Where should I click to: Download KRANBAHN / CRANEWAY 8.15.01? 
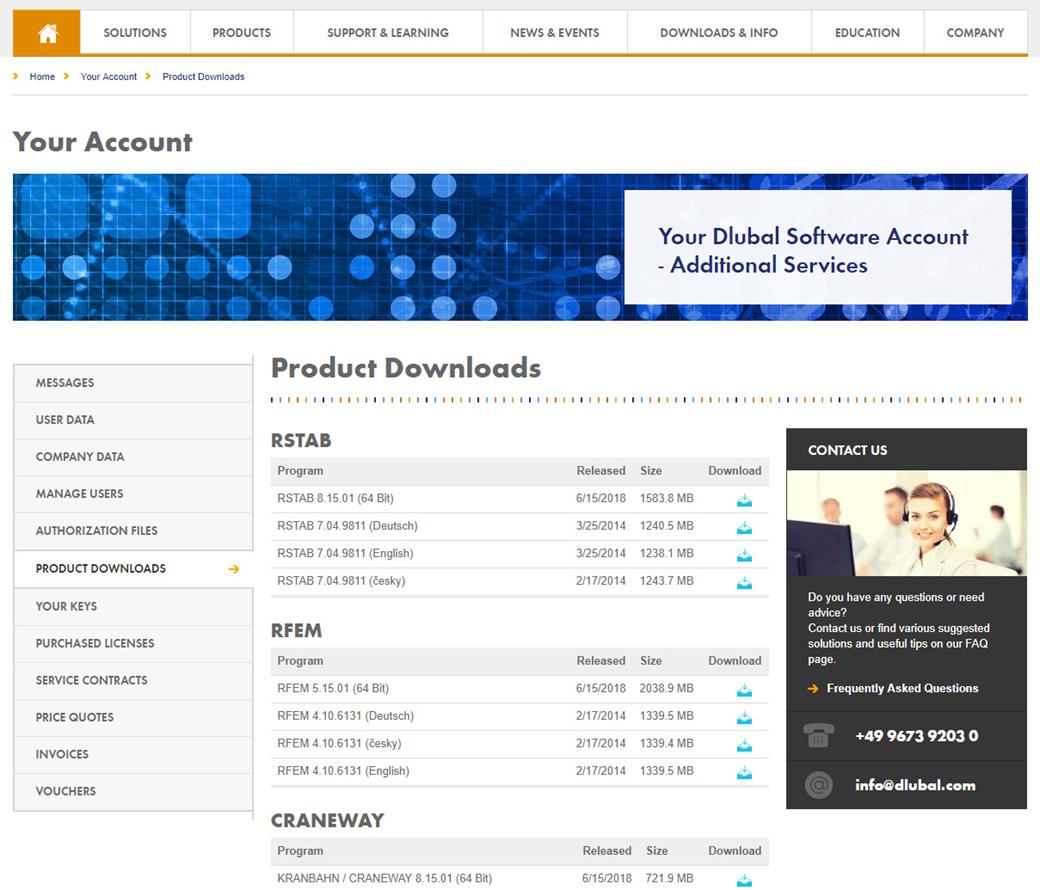tap(744, 879)
